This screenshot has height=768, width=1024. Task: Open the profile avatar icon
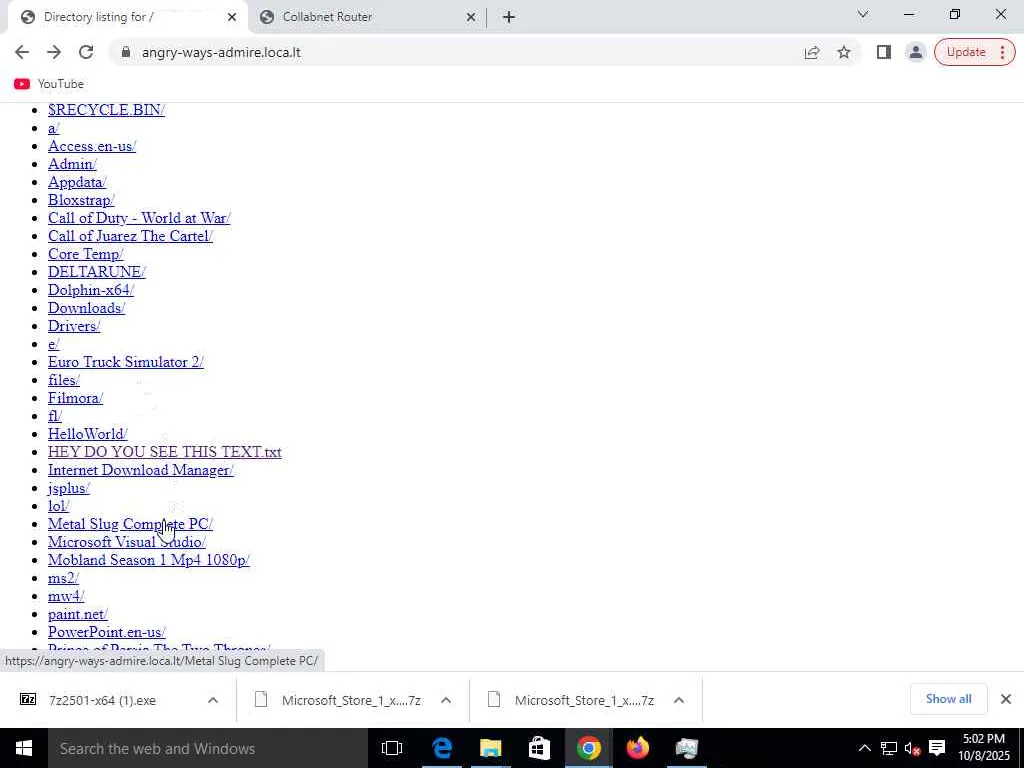click(x=916, y=52)
